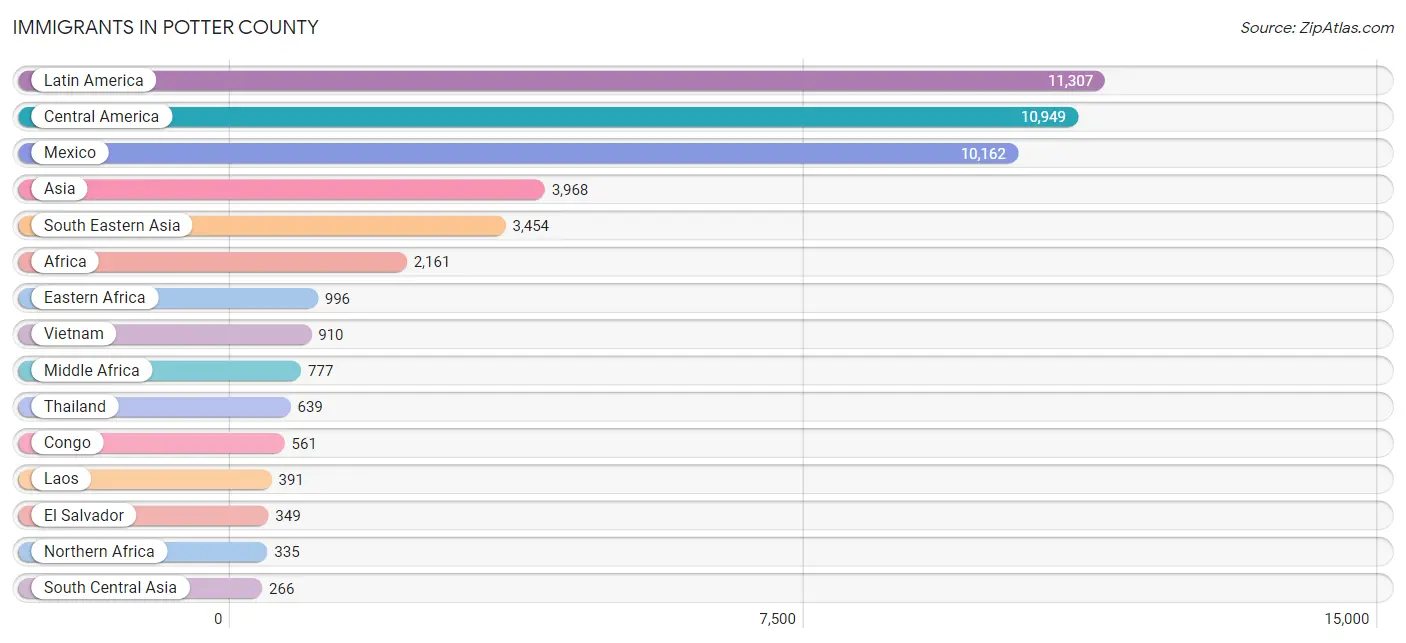1406x643 pixels.
Task: Select the 266 value for South Central Asia
Action: tap(282, 589)
